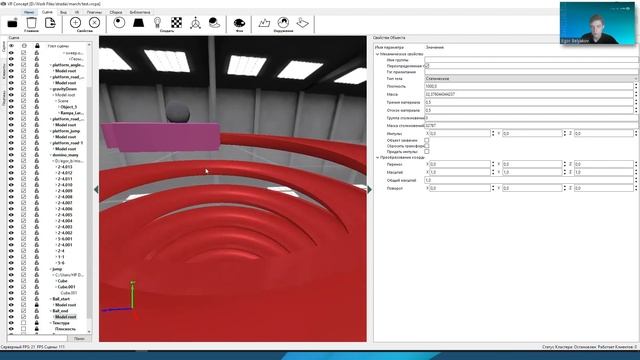
Task: Open the Библиотека tab
Action: coord(140,12)
